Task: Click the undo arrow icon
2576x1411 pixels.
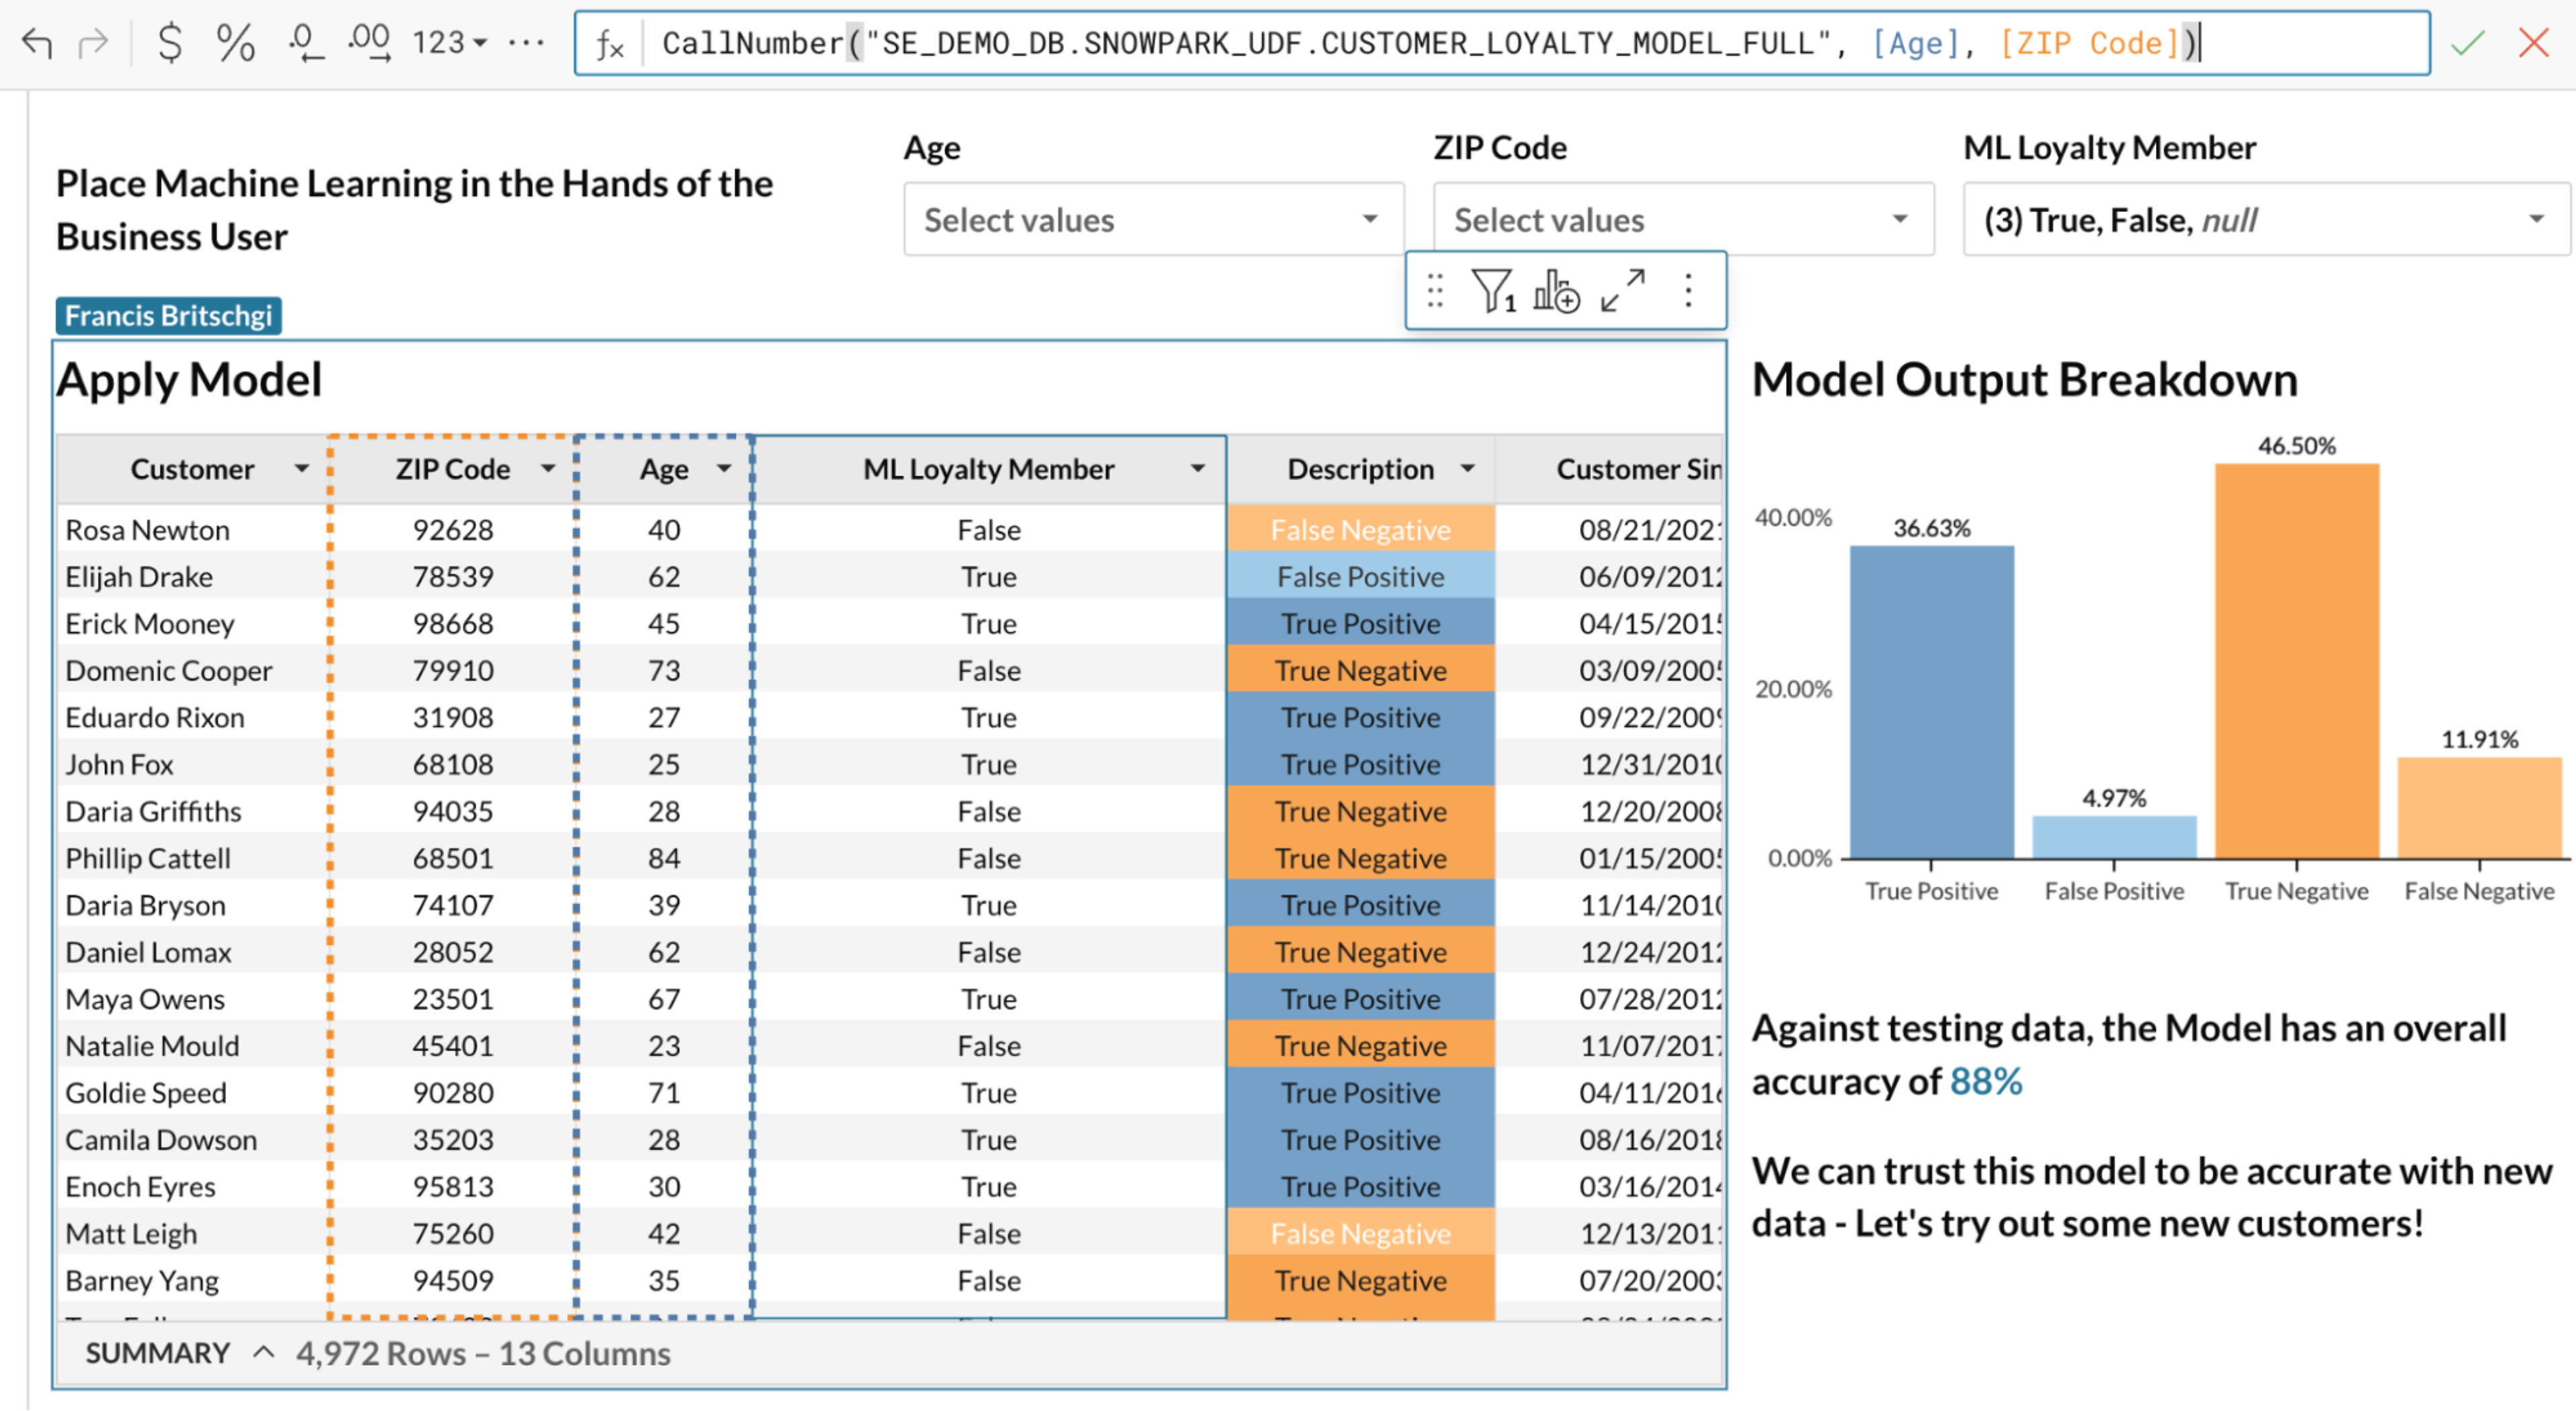Action: tap(37, 43)
